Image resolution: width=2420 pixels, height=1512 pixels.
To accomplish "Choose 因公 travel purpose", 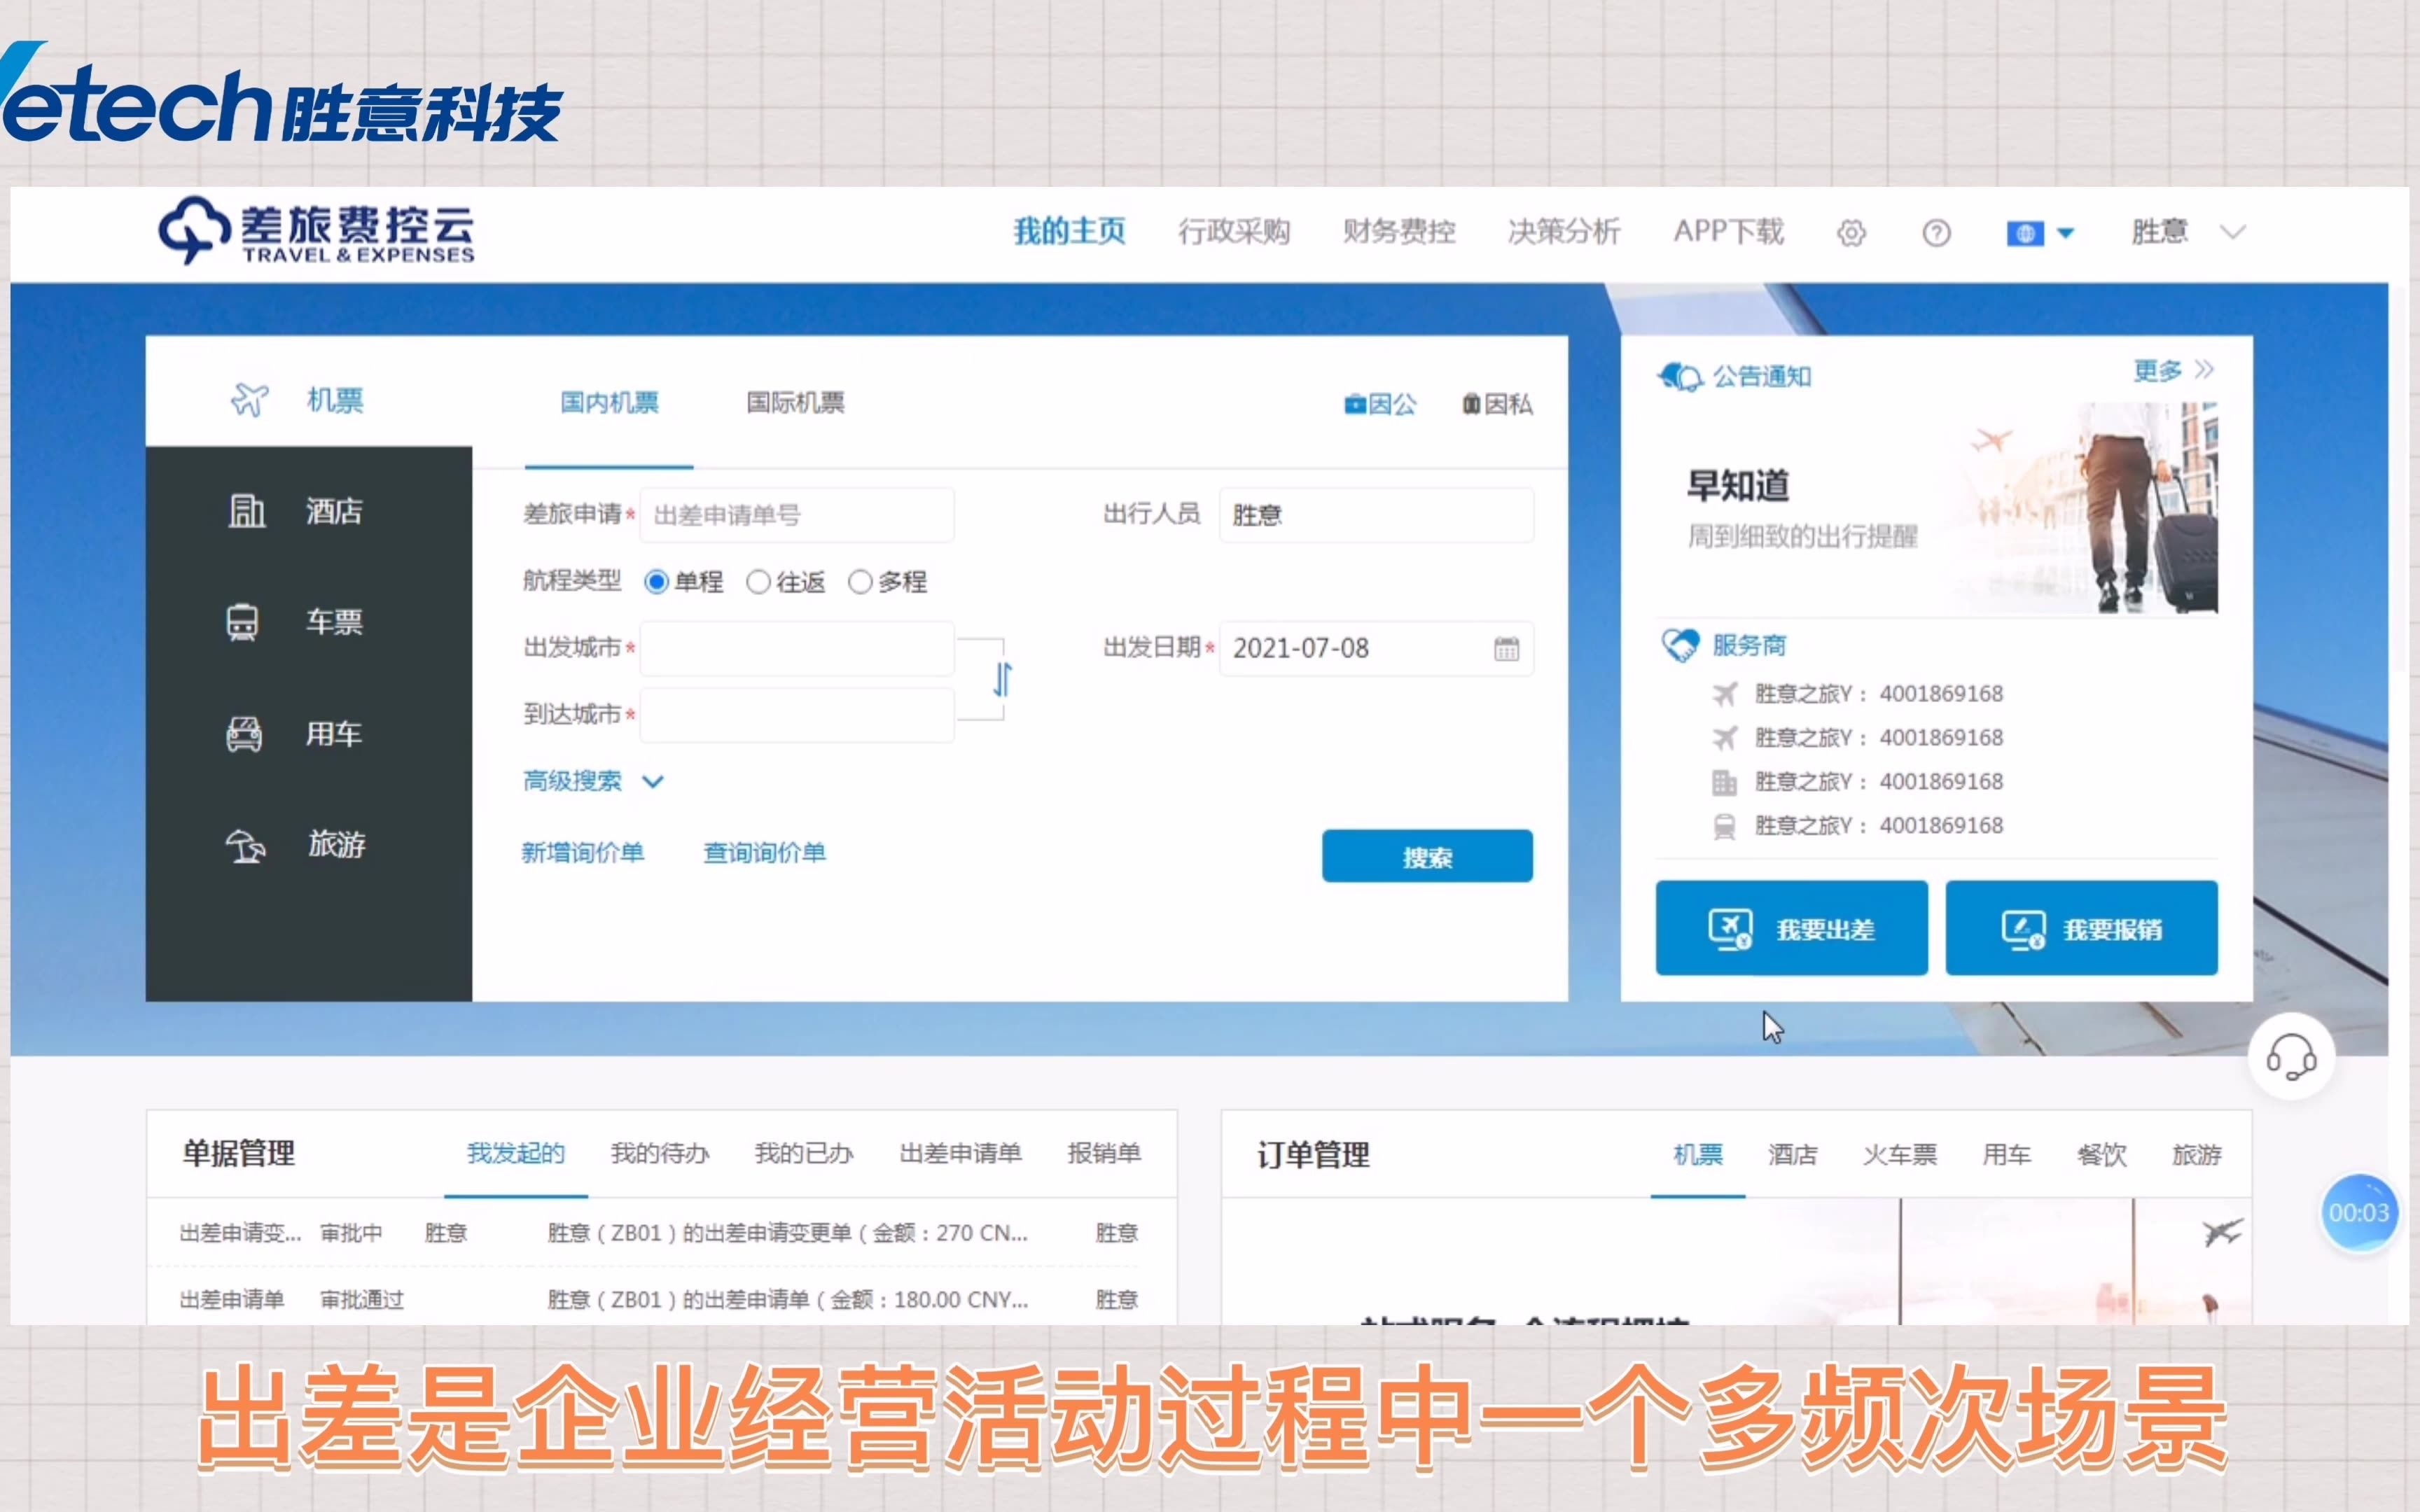I will click(1380, 404).
